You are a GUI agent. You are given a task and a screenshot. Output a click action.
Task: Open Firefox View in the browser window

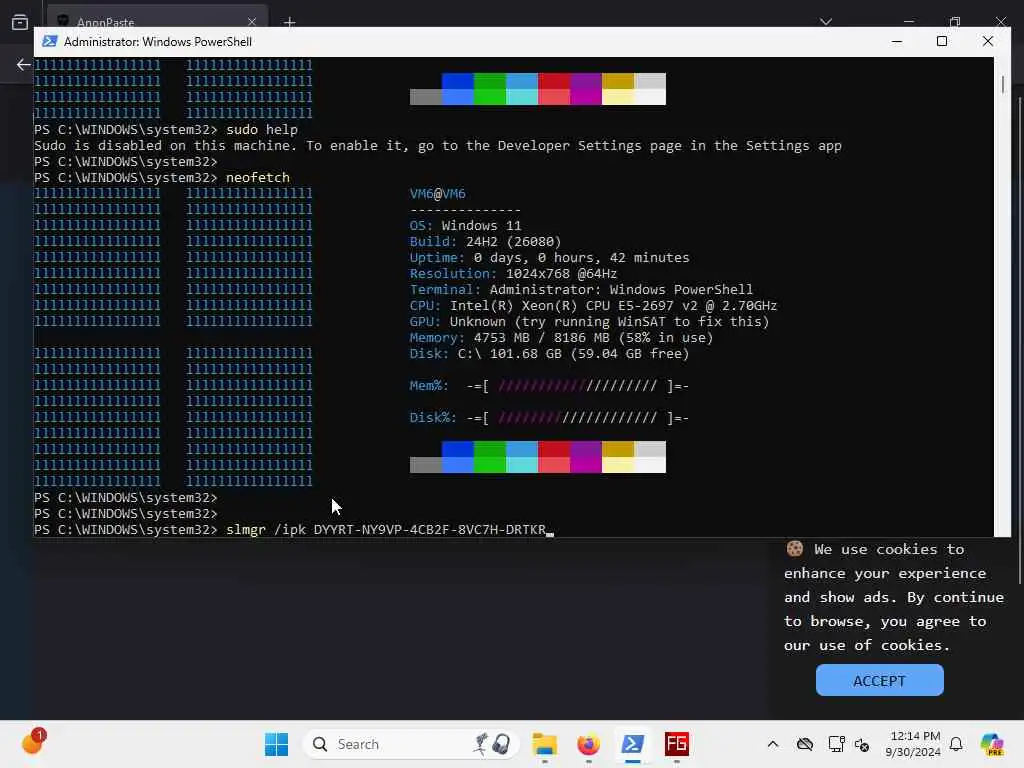[x=20, y=22]
